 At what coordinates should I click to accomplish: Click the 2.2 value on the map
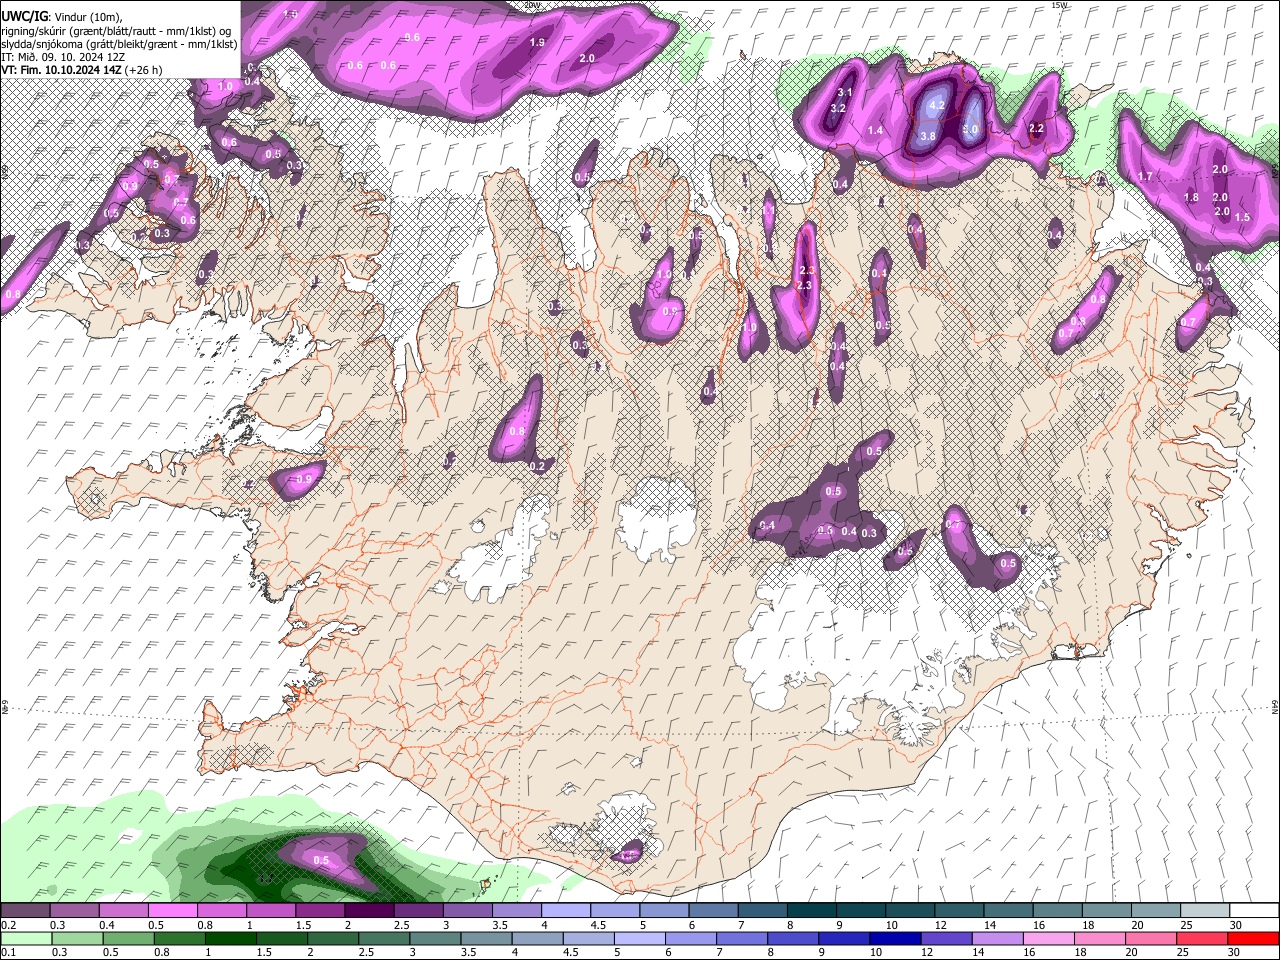(1036, 128)
